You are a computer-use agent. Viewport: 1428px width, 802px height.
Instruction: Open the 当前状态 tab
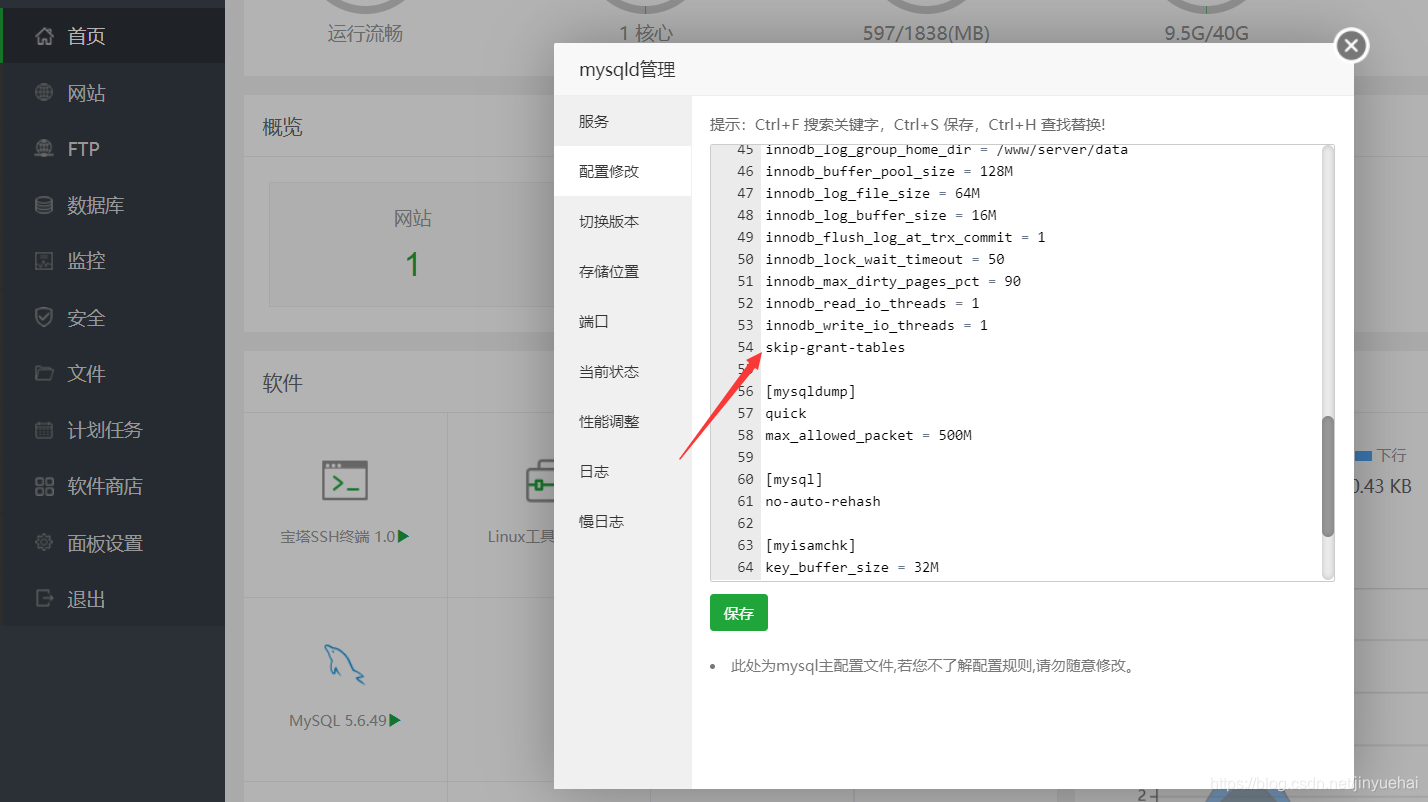622,371
